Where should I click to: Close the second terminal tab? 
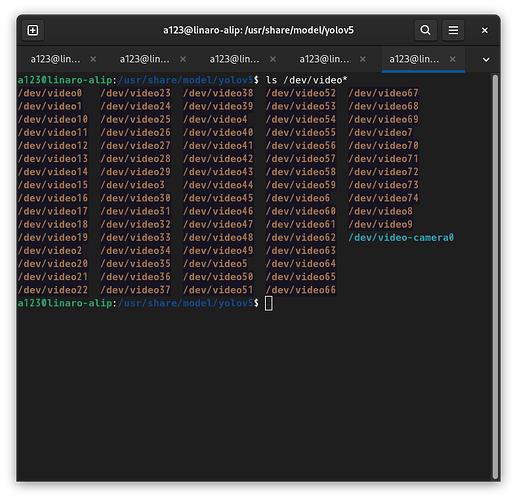pos(183,59)
